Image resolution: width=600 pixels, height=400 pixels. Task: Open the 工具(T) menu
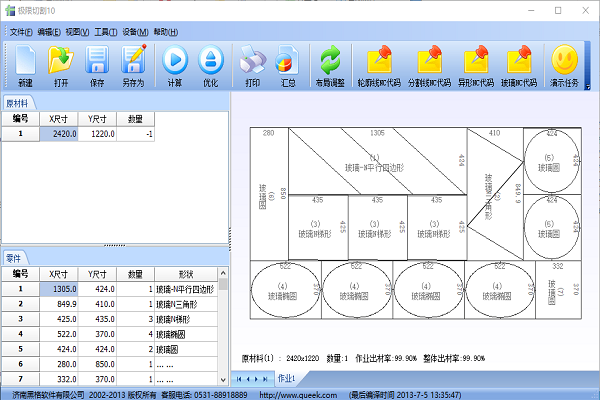point(106,32)
